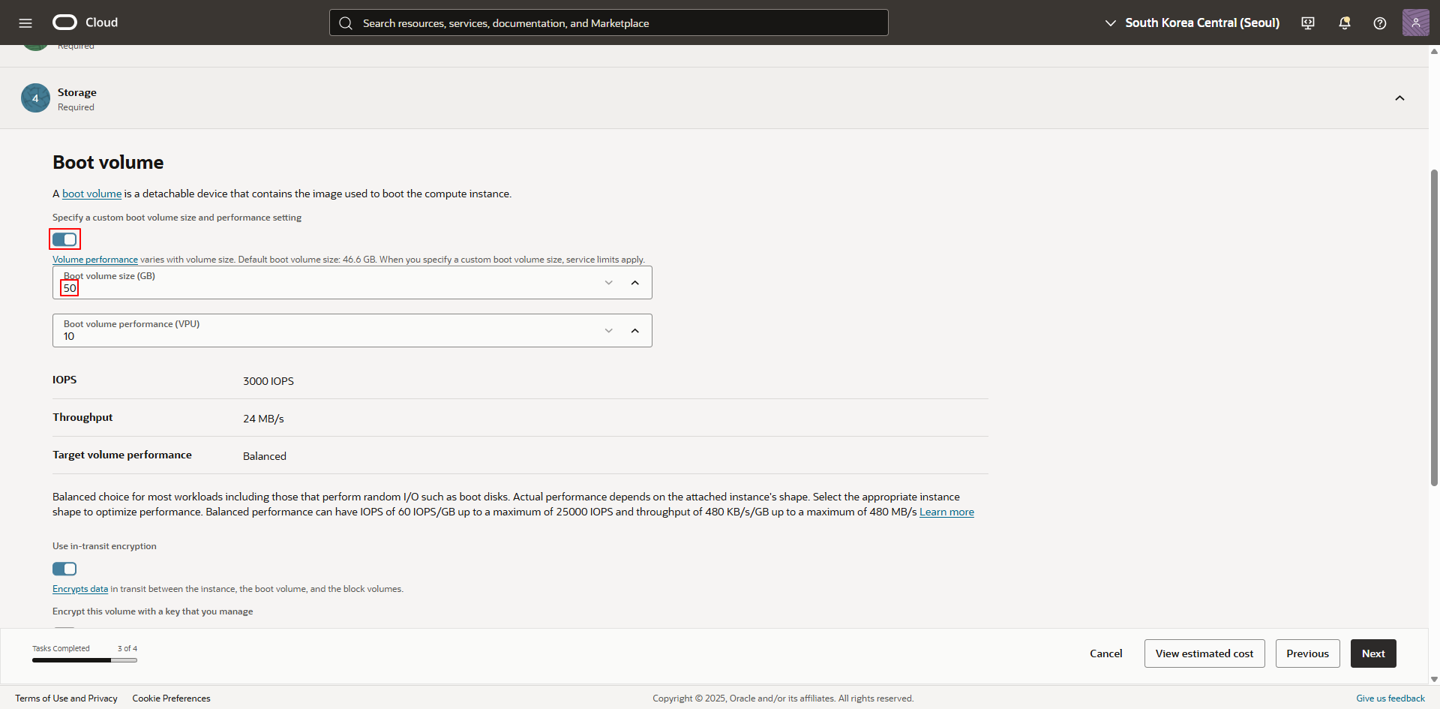The height and width of the screenshot is (709, 1440).
Task: Open the Cloud Shell developer tools icon
Action: pos(1307,23)
